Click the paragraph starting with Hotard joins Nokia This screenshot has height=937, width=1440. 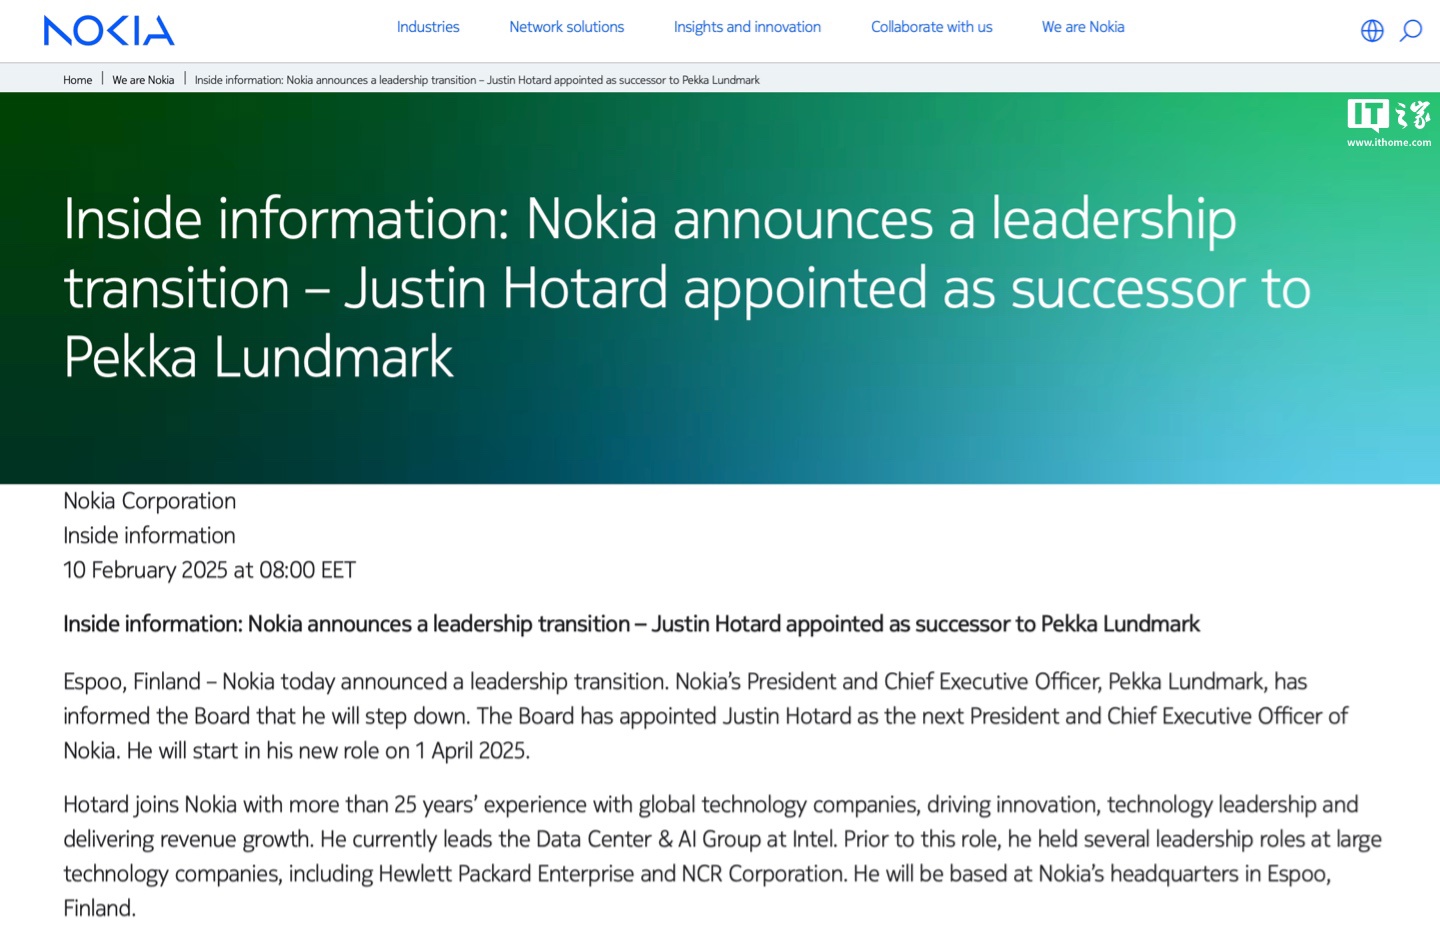720,856
